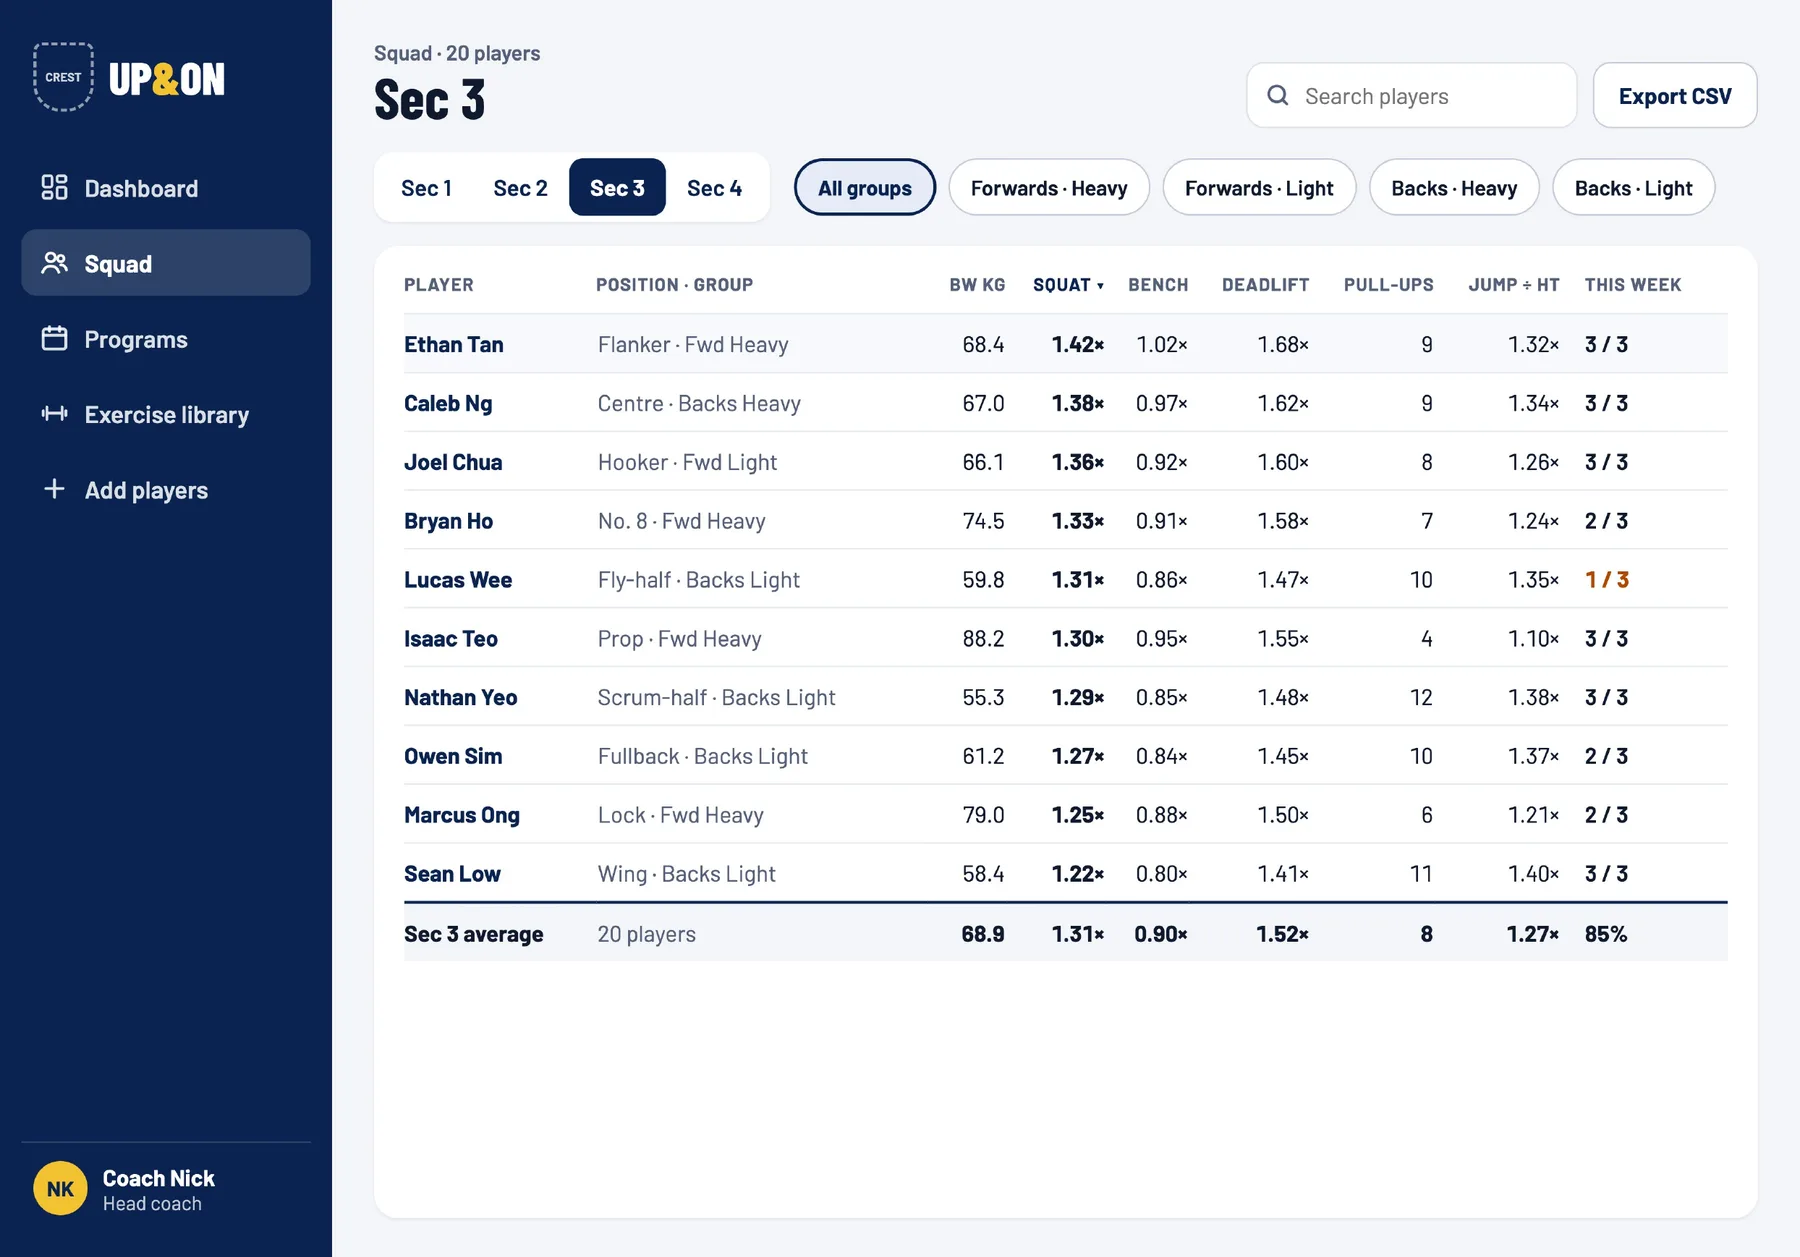The image size is (1800, 1257).
Task: Filter by Backs · Light group
Action: click(1633, 188)
